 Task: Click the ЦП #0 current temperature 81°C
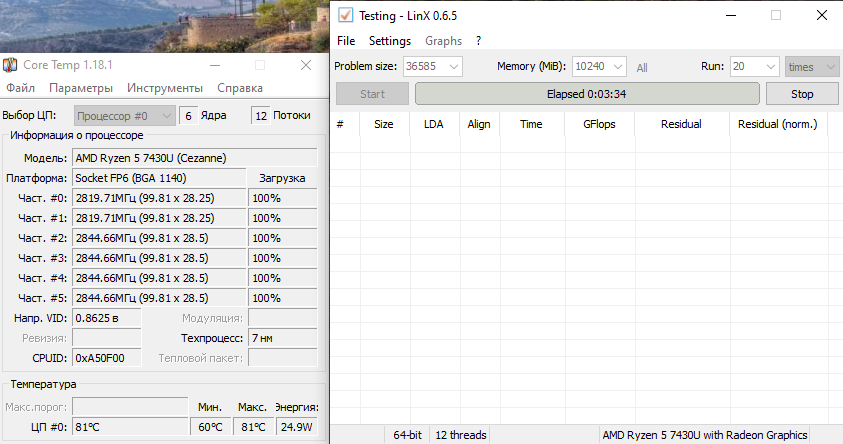click(x=130, y=427)
